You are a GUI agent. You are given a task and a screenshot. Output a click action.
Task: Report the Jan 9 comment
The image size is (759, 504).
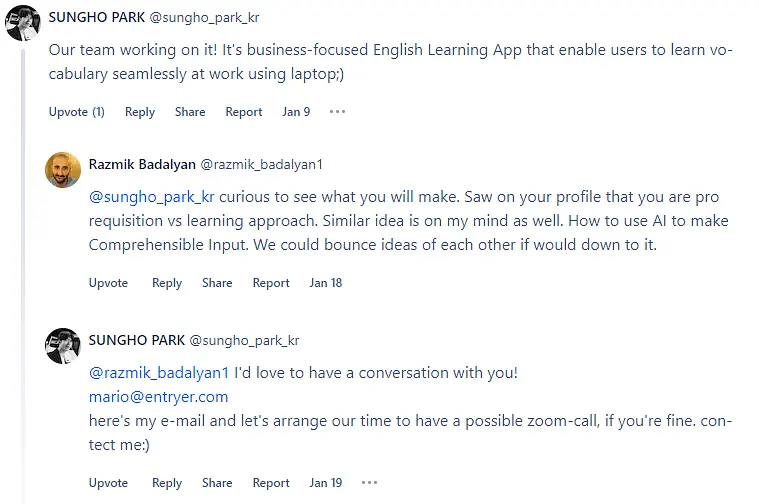[243, 112]
